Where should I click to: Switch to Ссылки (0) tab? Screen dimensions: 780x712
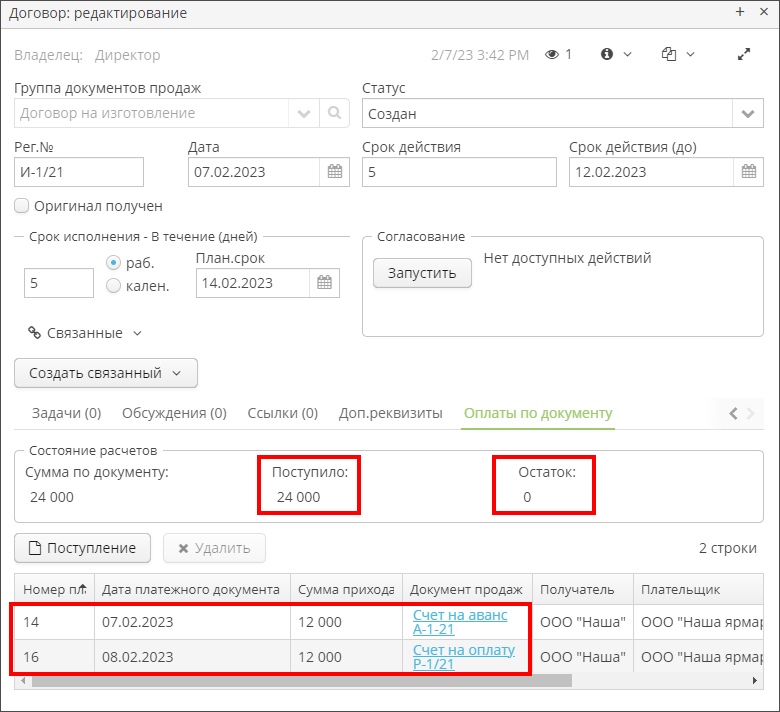point(283,413)
